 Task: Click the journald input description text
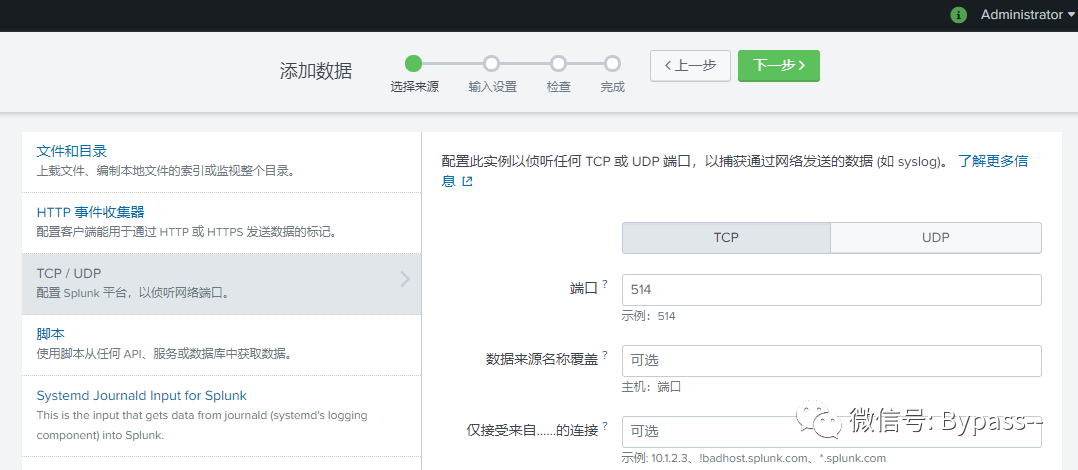[x=201, y=425]
